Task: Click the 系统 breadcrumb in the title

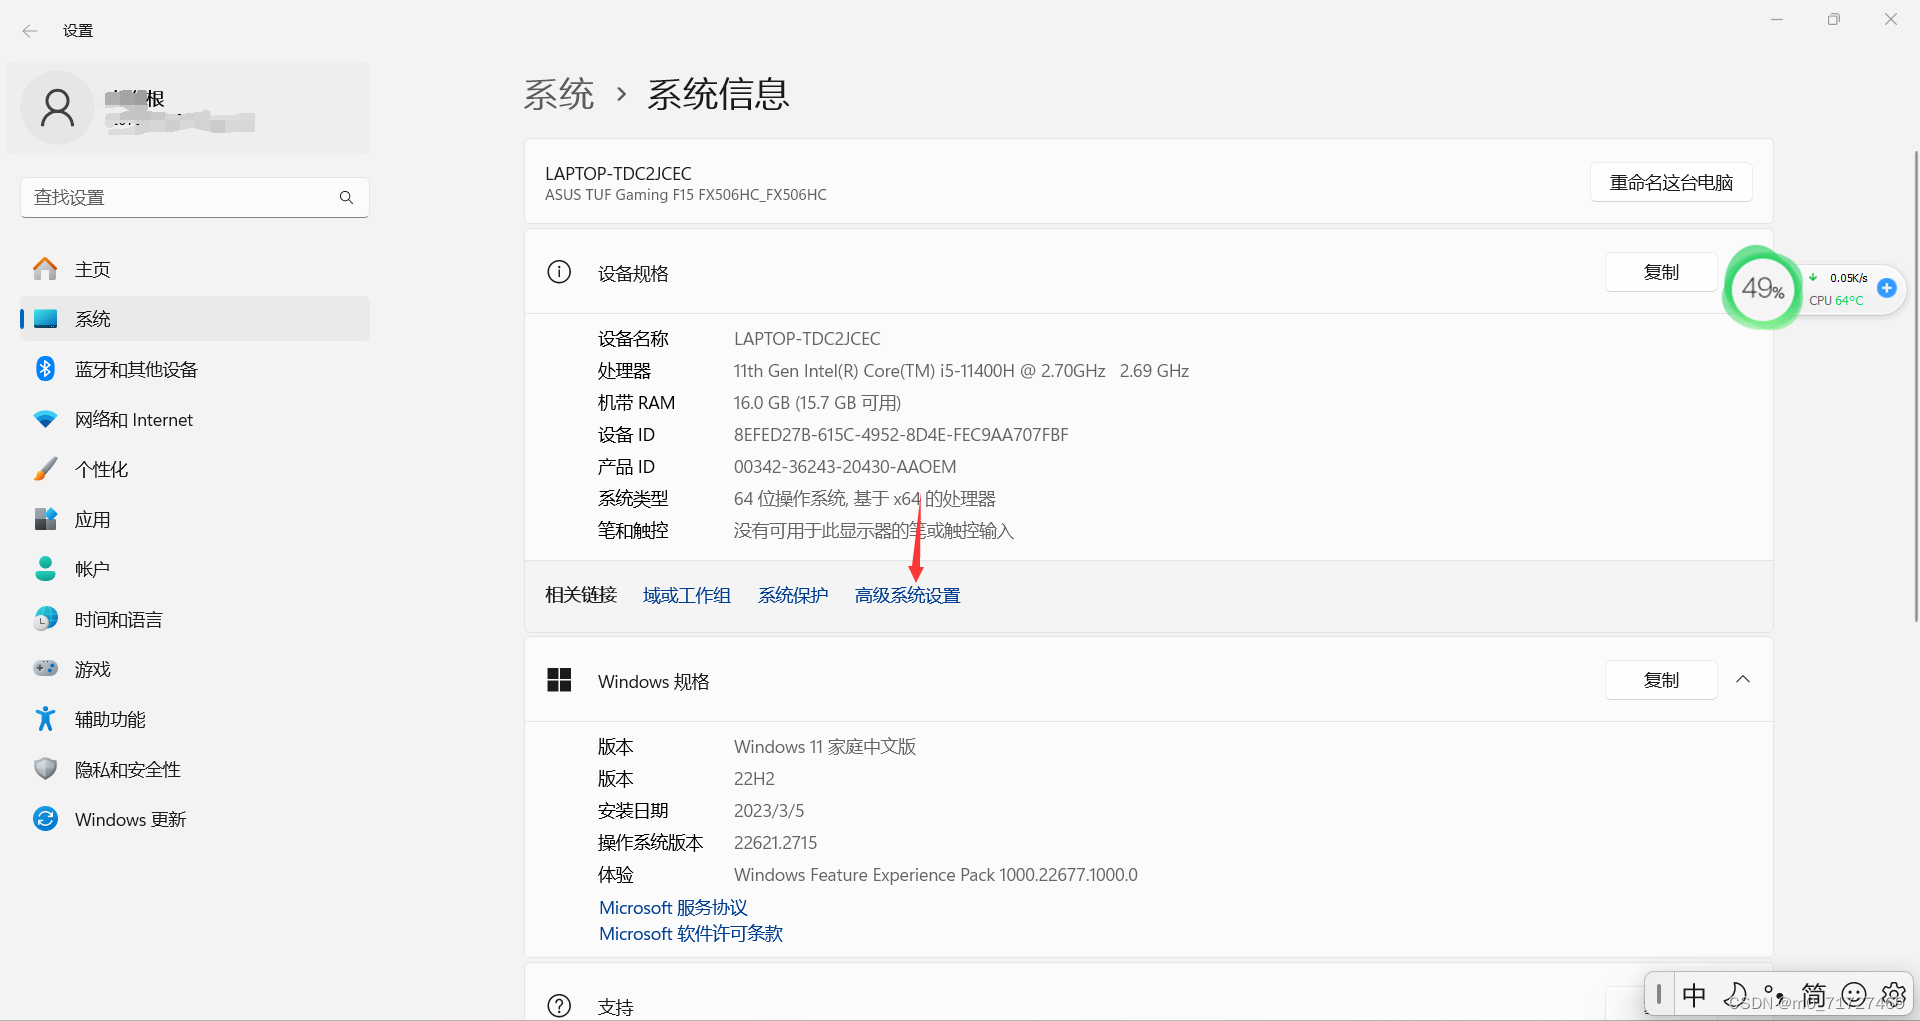Action: [x=559, y=94]
